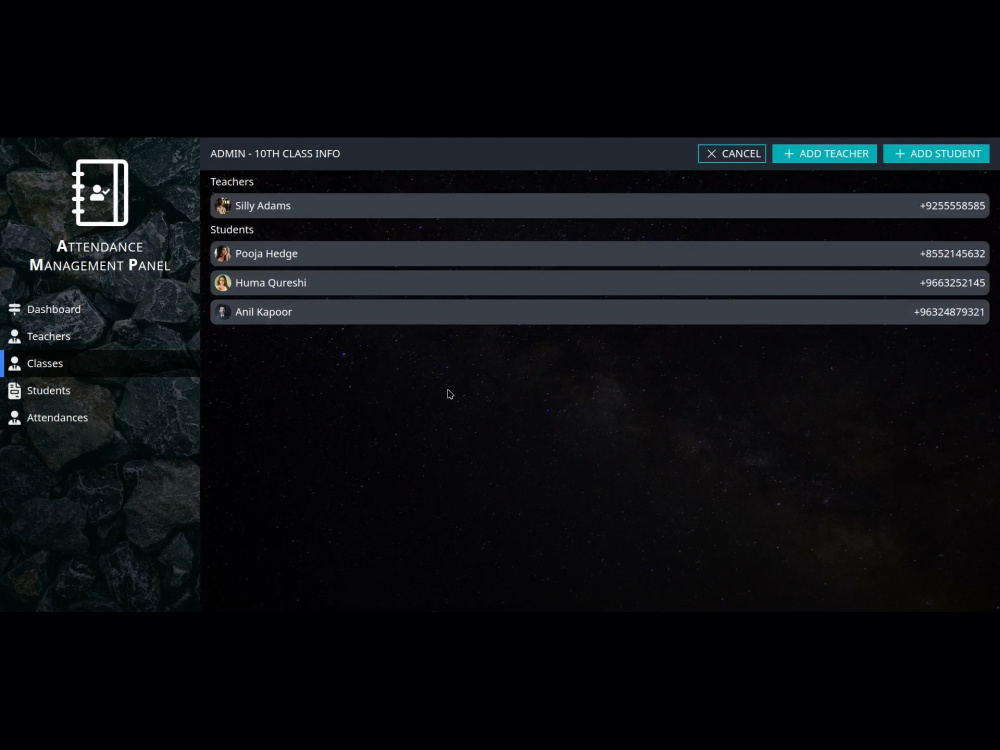Click the plus icon on Add Teacher

[789, 154]
